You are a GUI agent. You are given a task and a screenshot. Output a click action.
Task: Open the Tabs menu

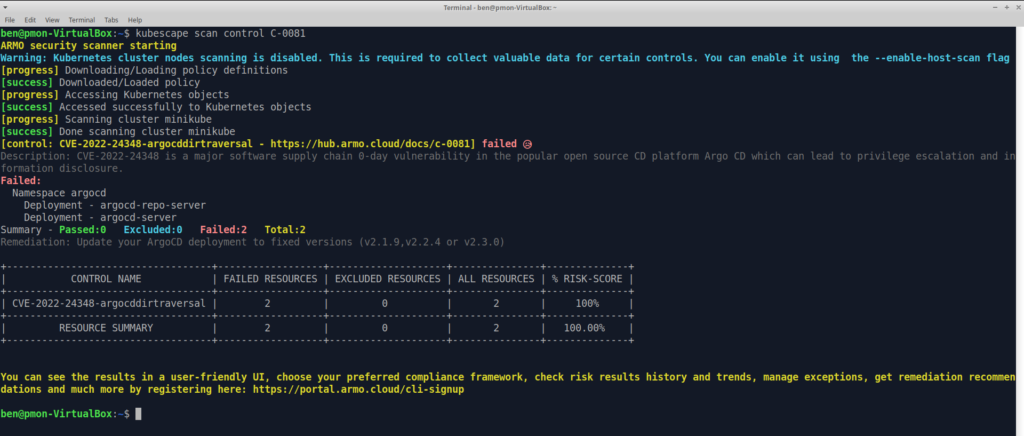(x=111, y=20)
